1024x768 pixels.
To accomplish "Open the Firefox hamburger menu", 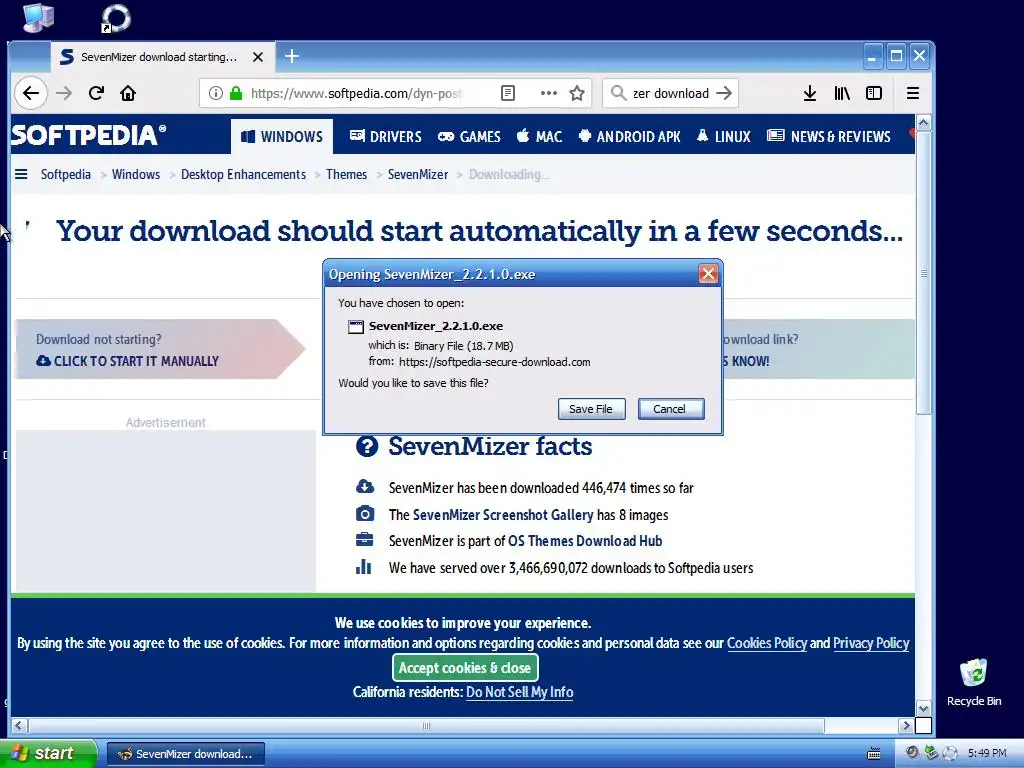I will pyautogui.click(x=913, y=93).
